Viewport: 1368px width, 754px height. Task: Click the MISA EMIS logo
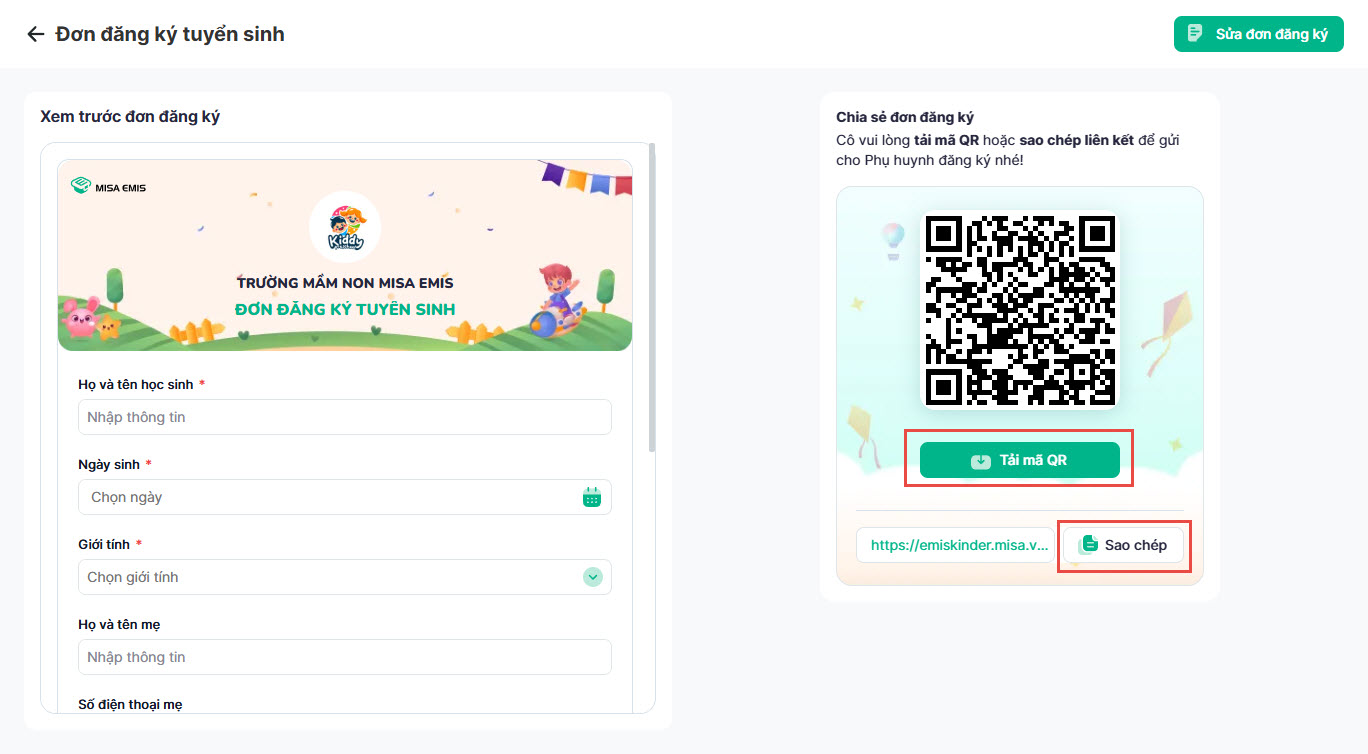pyautogui.click(x=108, y=186)
